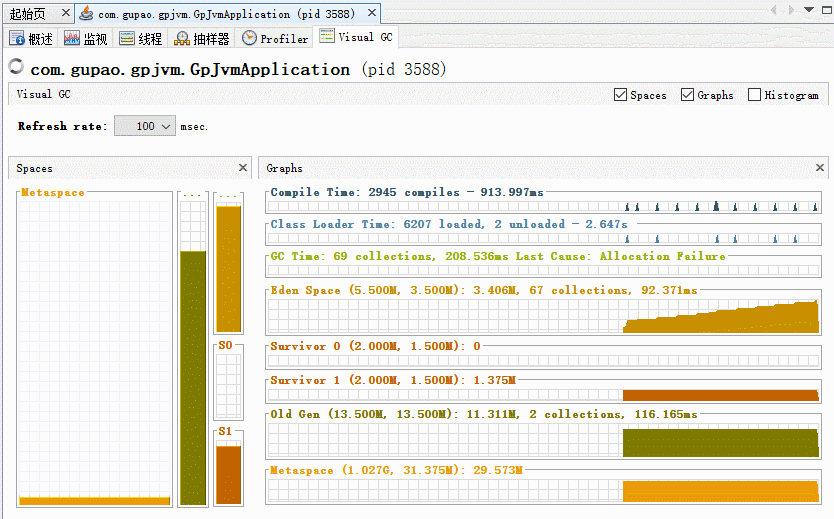Uncheck the Graphs checkbox
This screenshot has height=519, width=834.
click(x=687, y=95)
